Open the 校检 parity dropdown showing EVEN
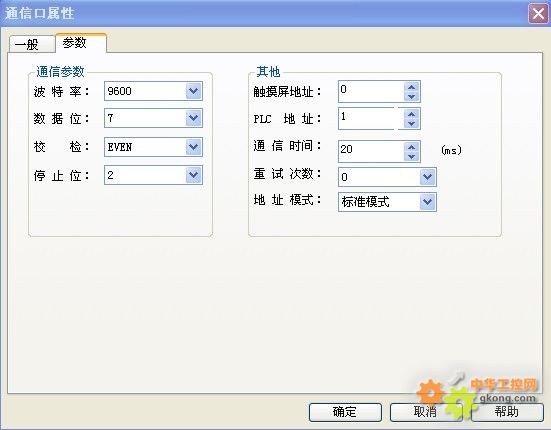Image resolution: width=551 pixels, height=430 pixels. click(x=194, y=147)
